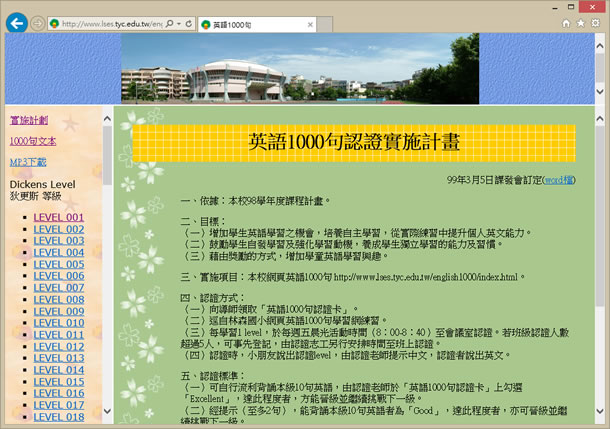610x429 pixels.
Task: Open LEVEL 008 link
Action: pos(59,300)
